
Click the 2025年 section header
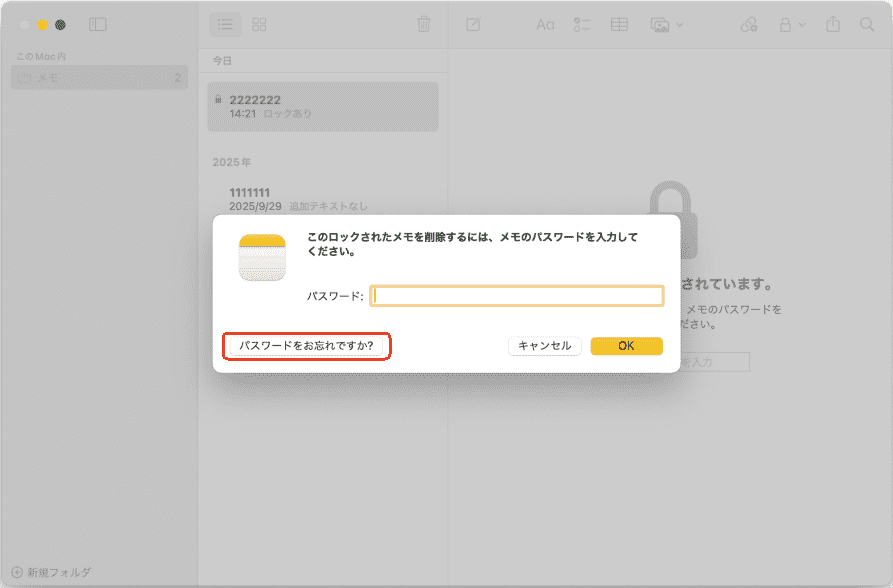coord(231,162)
